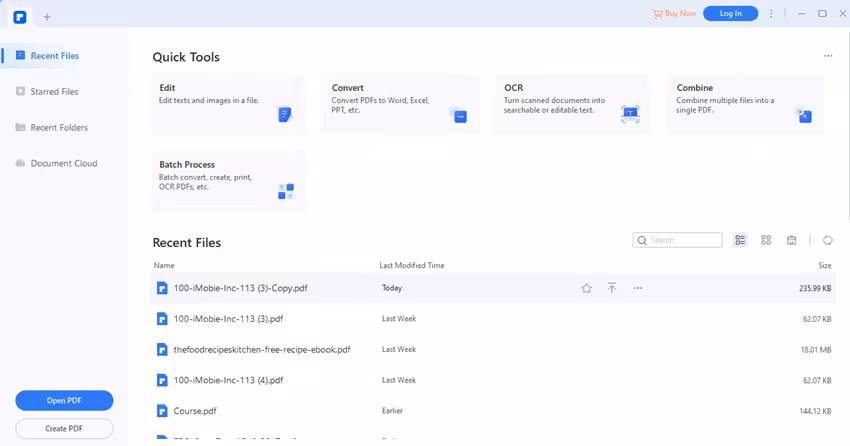Open the Edit quick tool
850x446 pixels.
(229, 104)
